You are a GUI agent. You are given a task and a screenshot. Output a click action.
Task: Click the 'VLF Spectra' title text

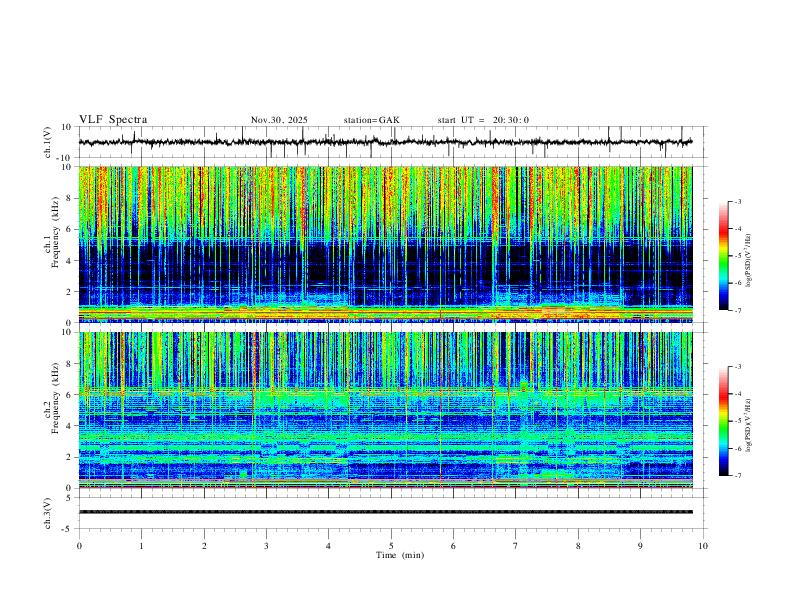[113, 120]
